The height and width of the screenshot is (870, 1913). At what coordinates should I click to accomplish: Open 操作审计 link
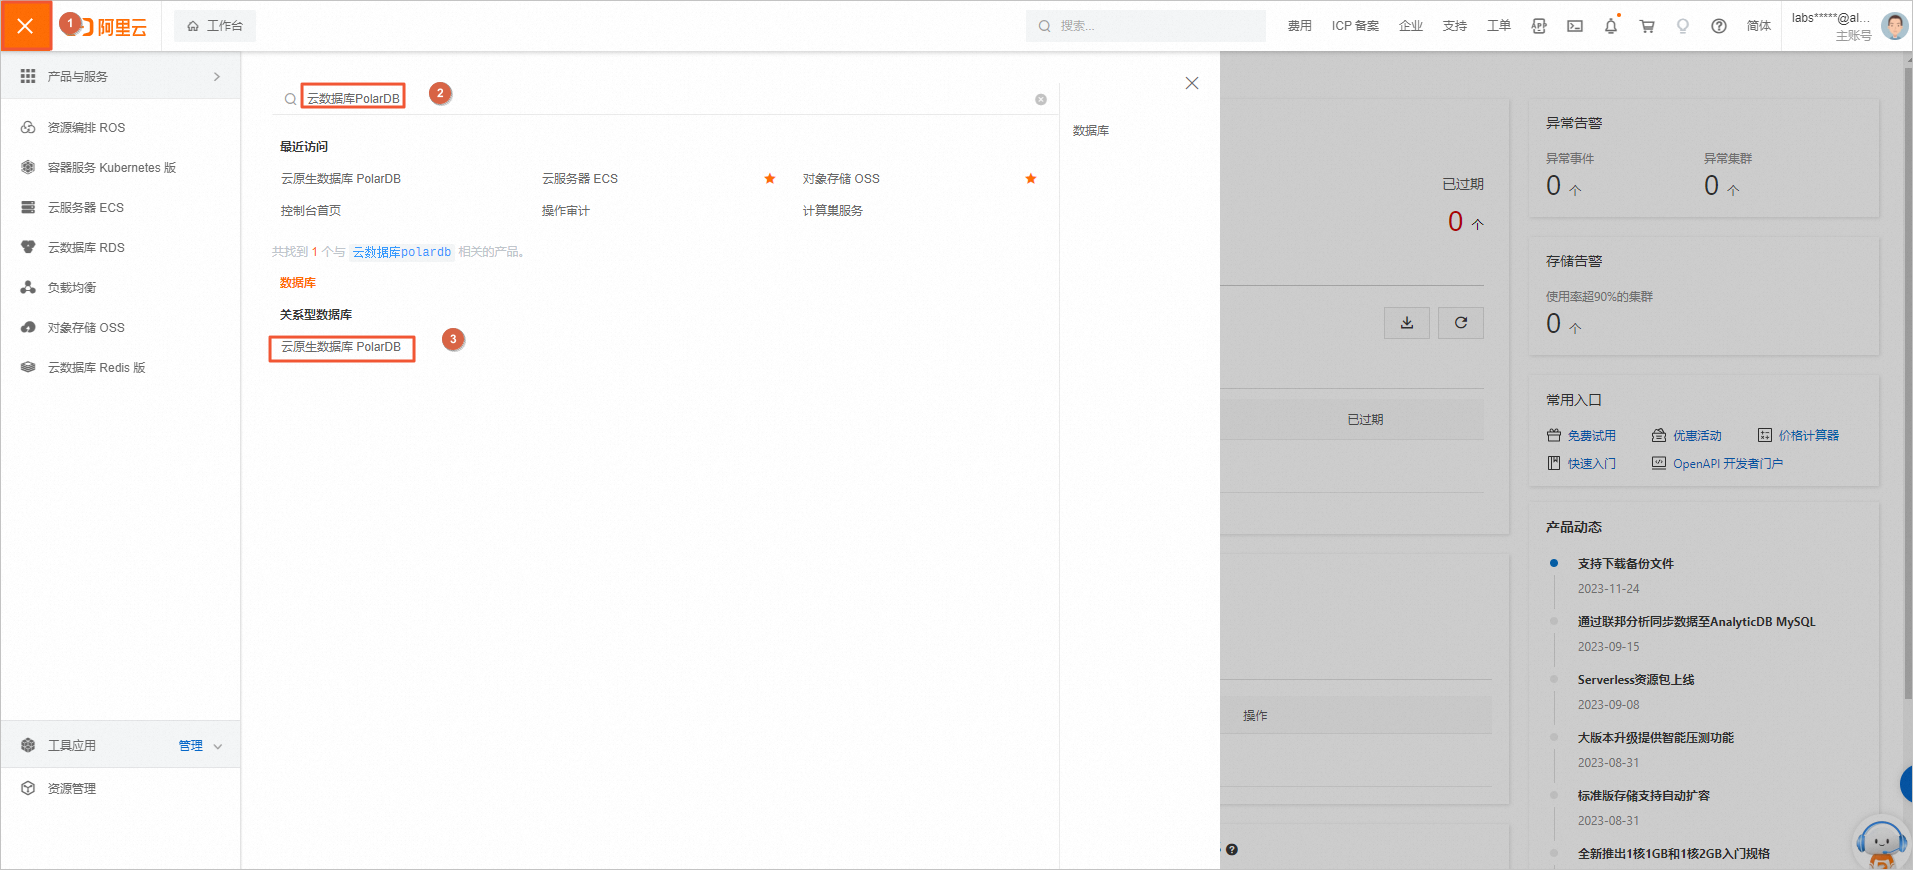point(566,211)
